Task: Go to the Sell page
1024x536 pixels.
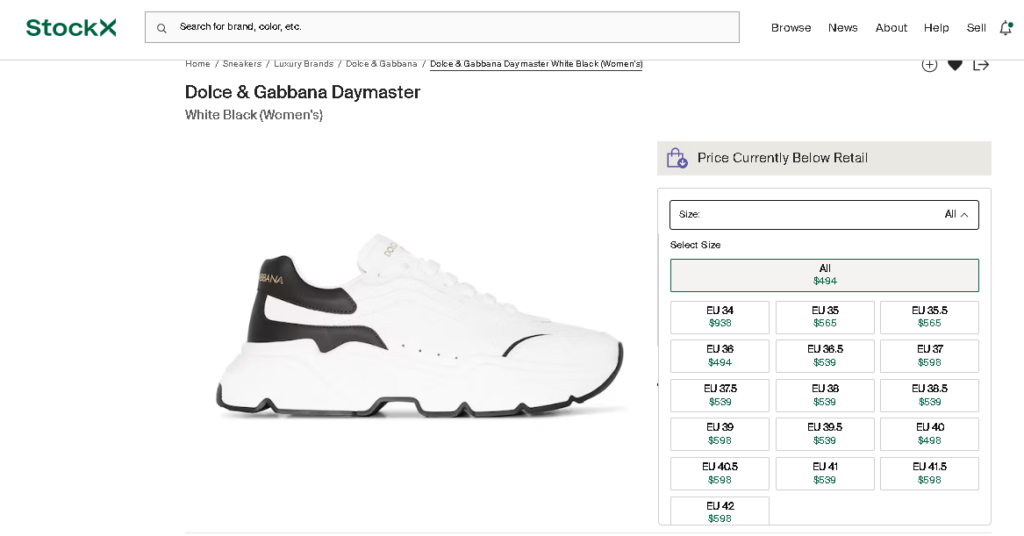Action: click(x=976, y=28)
